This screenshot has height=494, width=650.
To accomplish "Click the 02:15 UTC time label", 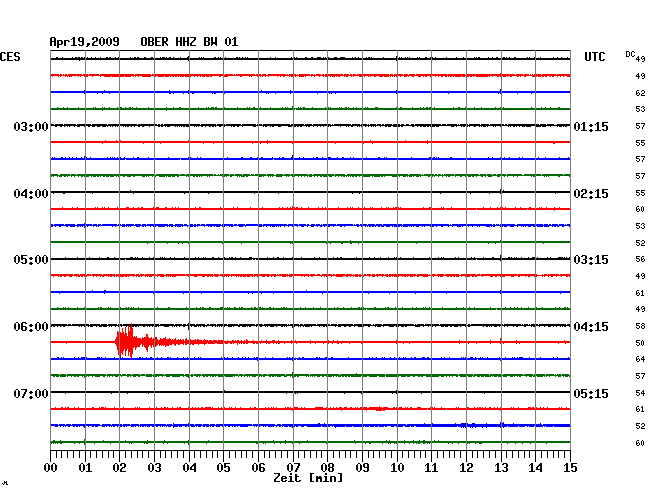I will click(591, 194).
